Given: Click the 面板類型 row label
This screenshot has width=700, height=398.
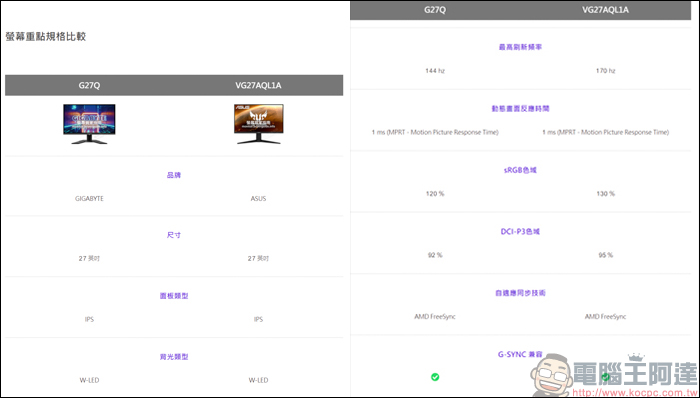Looking at the screenshot, I should [174, 296].
